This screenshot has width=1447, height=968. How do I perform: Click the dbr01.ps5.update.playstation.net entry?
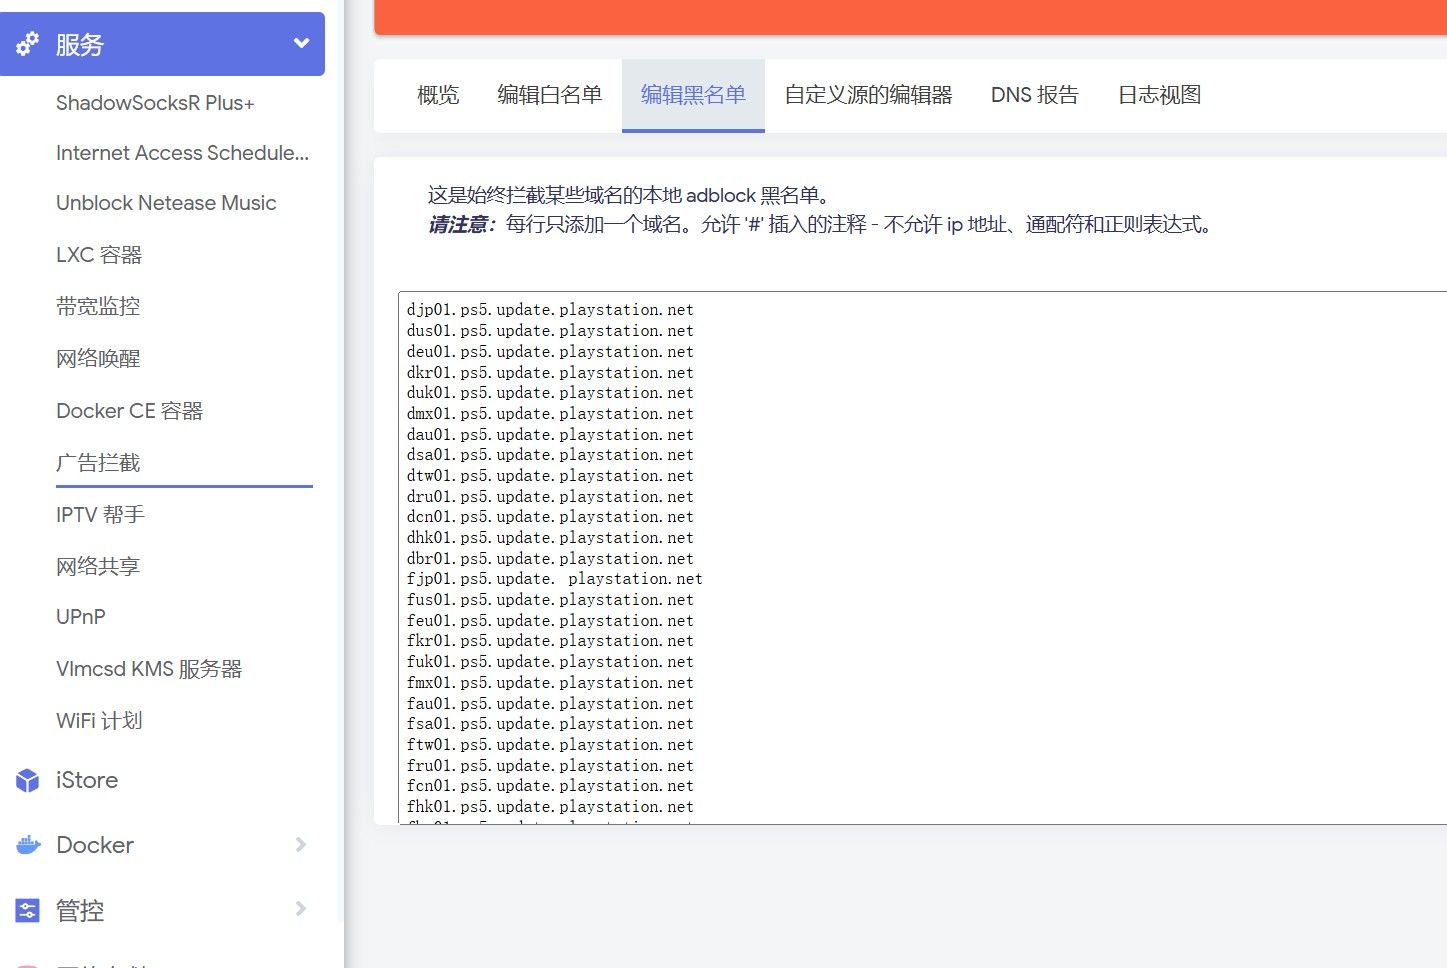550,558
